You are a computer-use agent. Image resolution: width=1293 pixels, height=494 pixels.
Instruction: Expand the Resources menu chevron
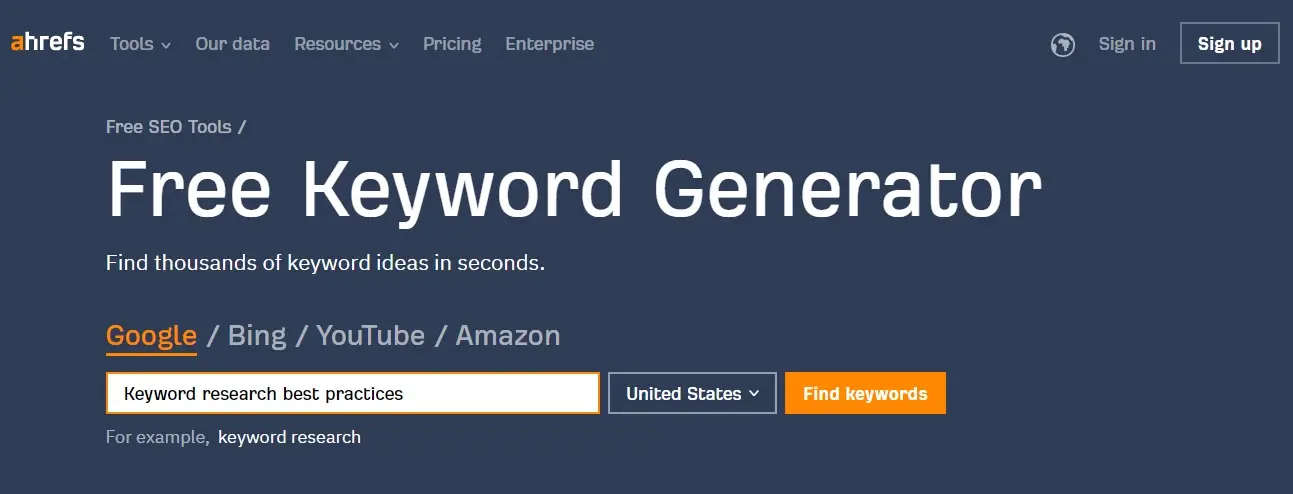click(x=393, y=45)
